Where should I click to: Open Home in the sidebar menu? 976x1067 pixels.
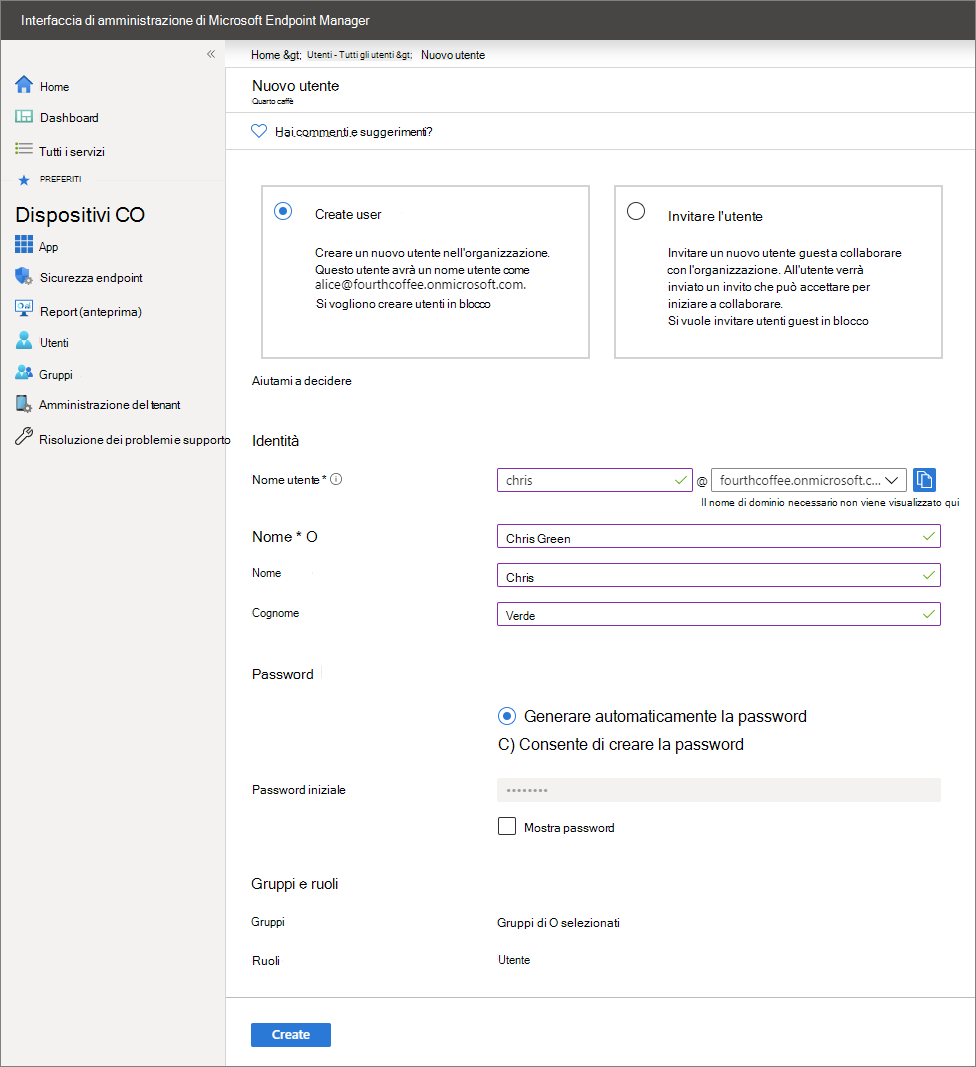tap(54, 87)
